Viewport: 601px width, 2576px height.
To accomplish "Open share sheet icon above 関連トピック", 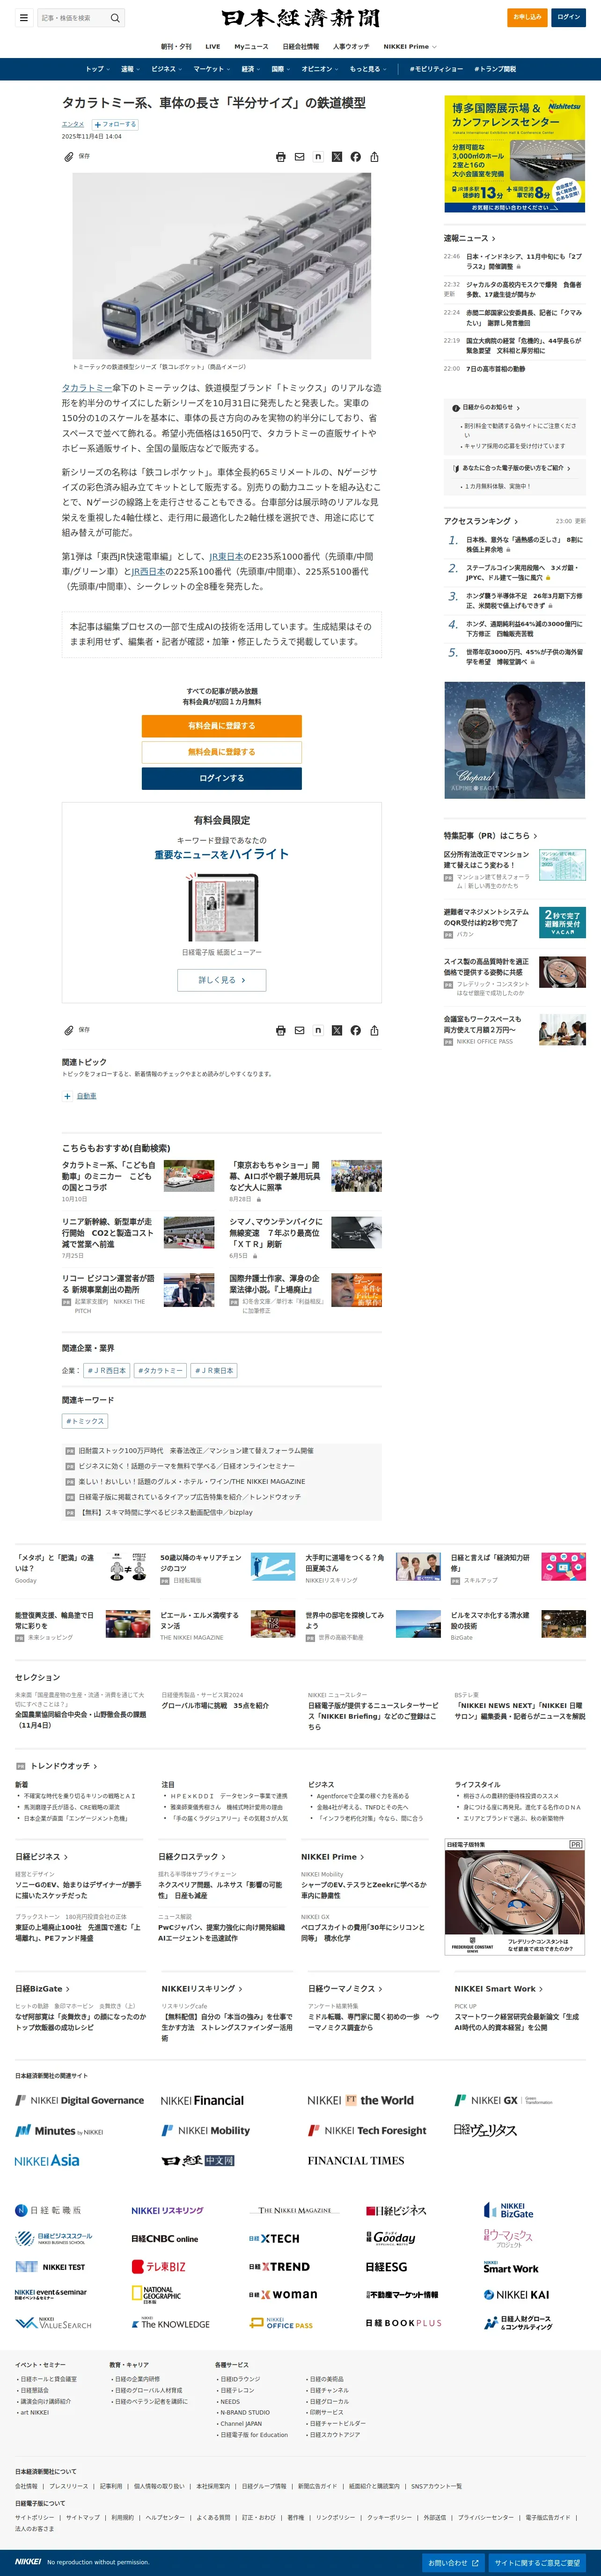I will [374, 1030].
